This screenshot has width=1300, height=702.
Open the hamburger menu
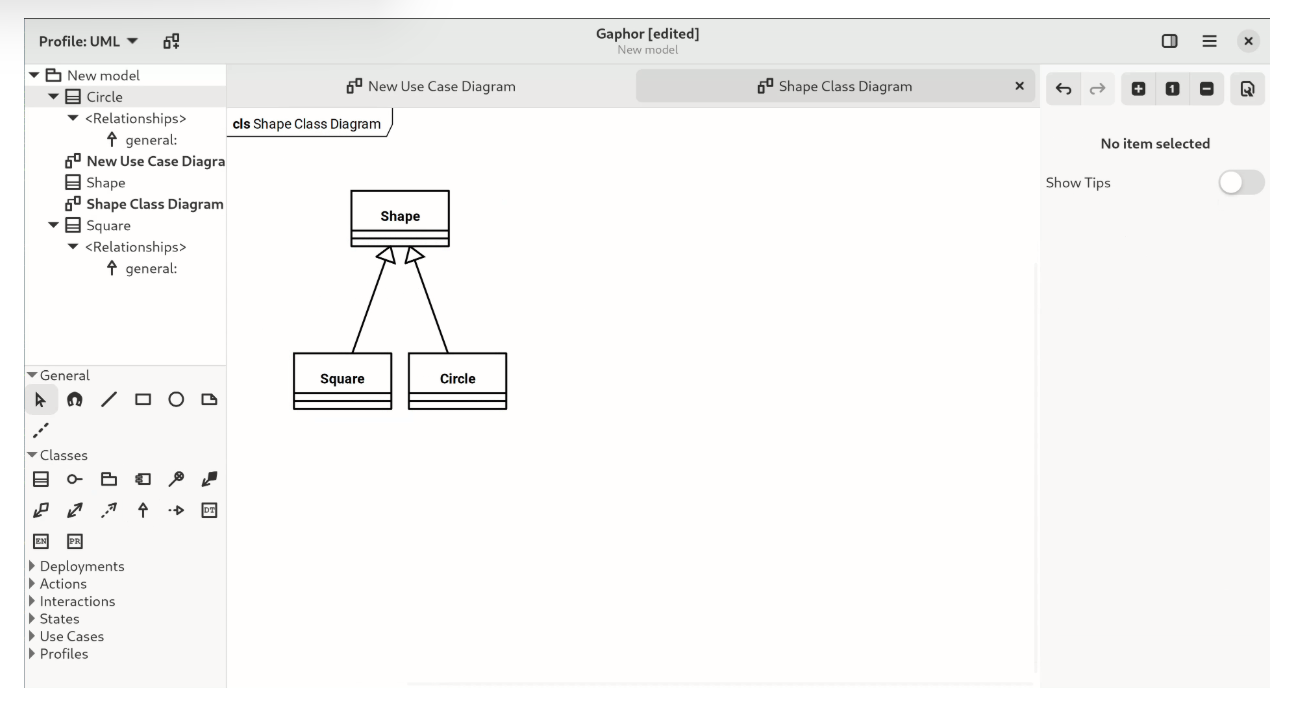click(1210, 42)
